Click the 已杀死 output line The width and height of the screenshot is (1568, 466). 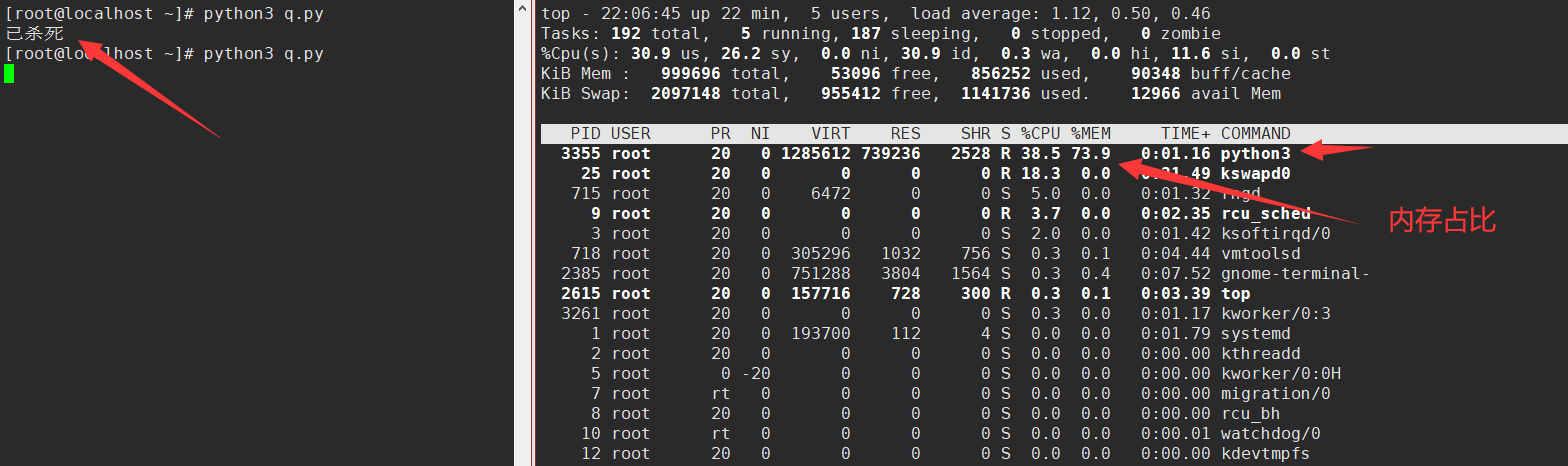pos(34,34)
